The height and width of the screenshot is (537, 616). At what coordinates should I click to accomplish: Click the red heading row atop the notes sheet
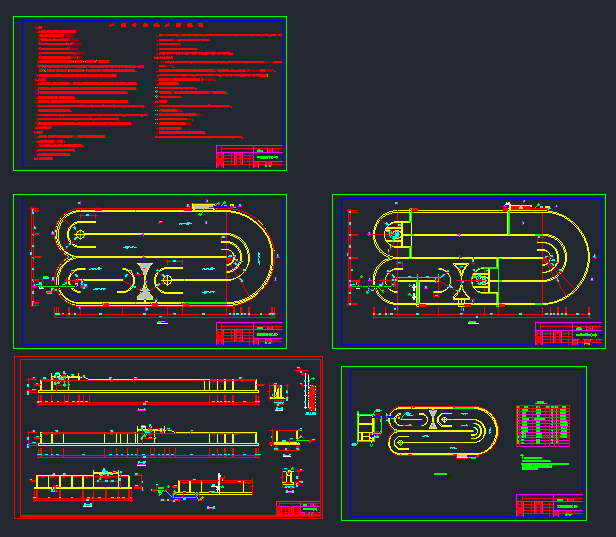tap(156, 25)
